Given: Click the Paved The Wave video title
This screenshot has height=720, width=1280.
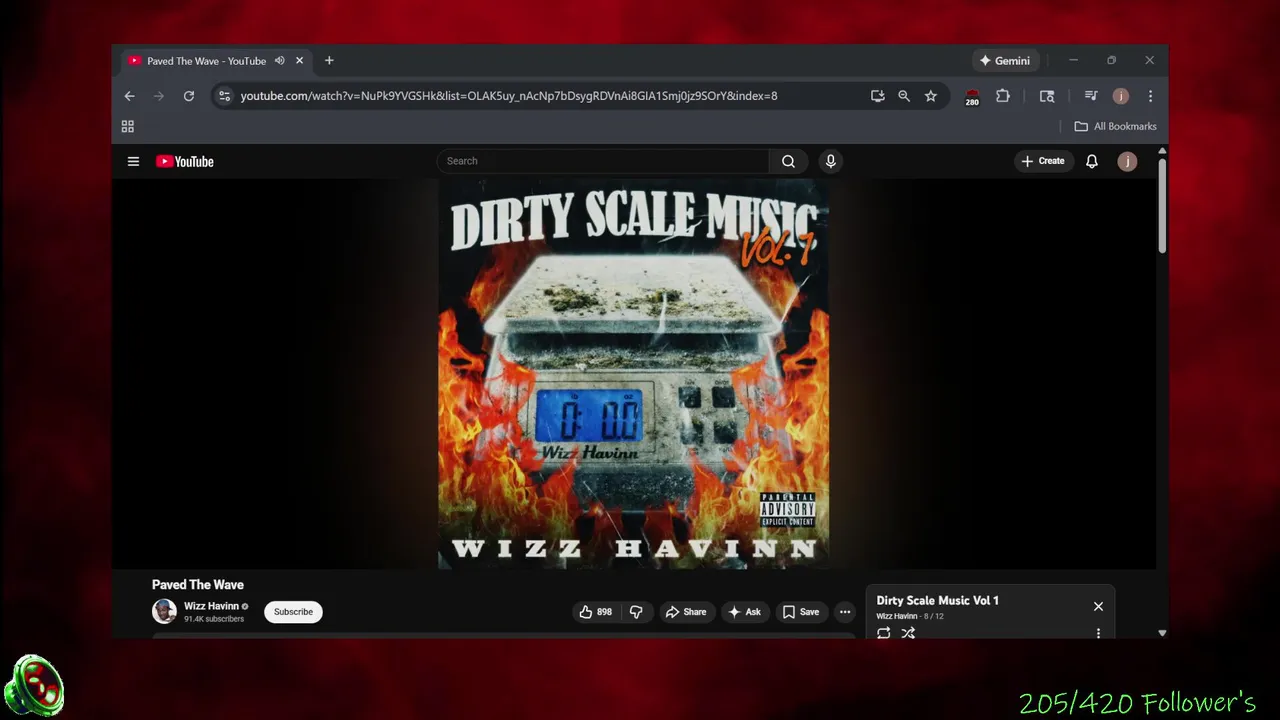Looking at the screenshot, I should point(198,585).
